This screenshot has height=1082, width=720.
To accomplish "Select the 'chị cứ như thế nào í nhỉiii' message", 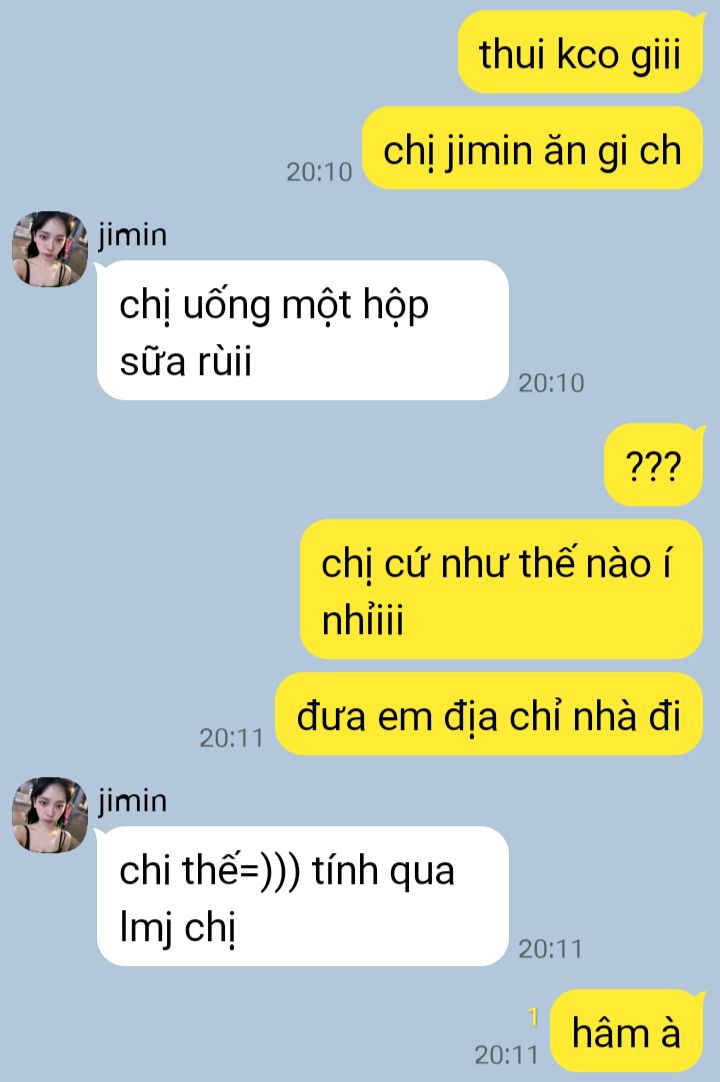I will [502, 589].
